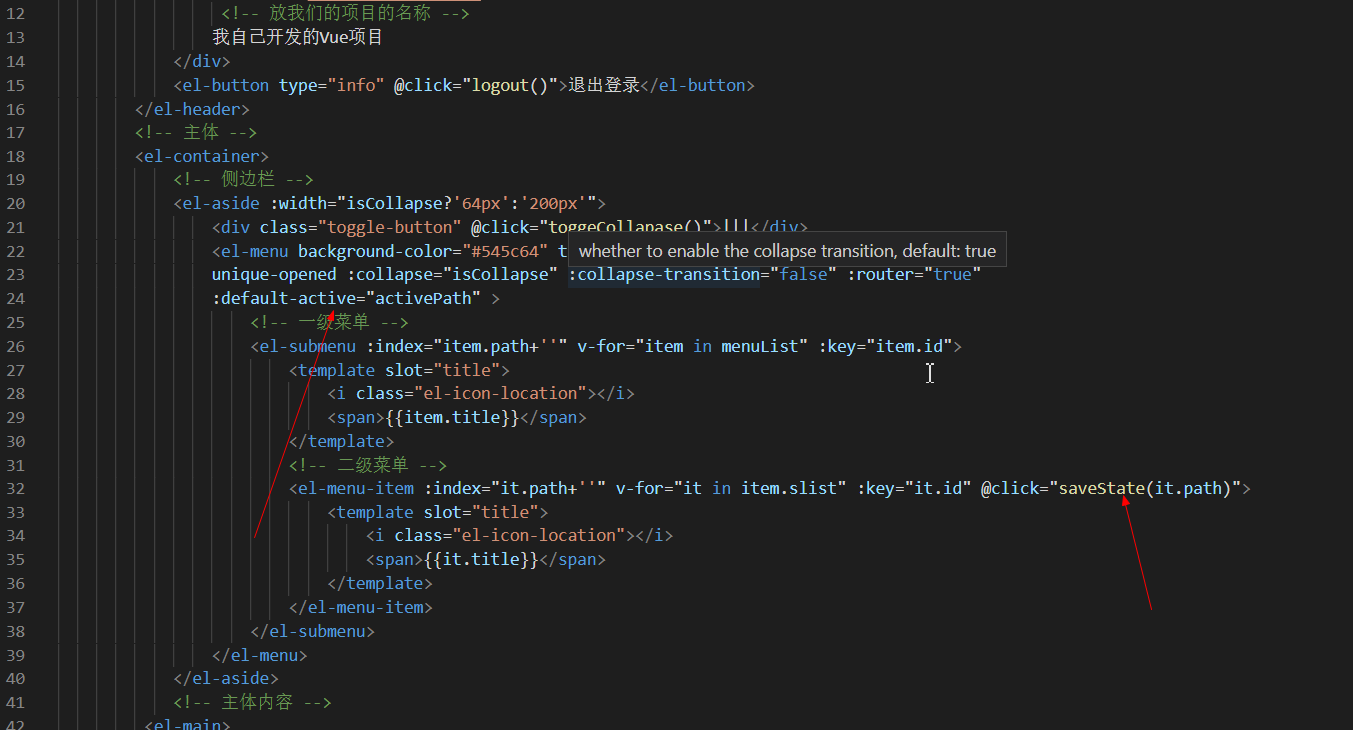
Task: Click the el-main tag on line 42
Action: coord(188,724)
